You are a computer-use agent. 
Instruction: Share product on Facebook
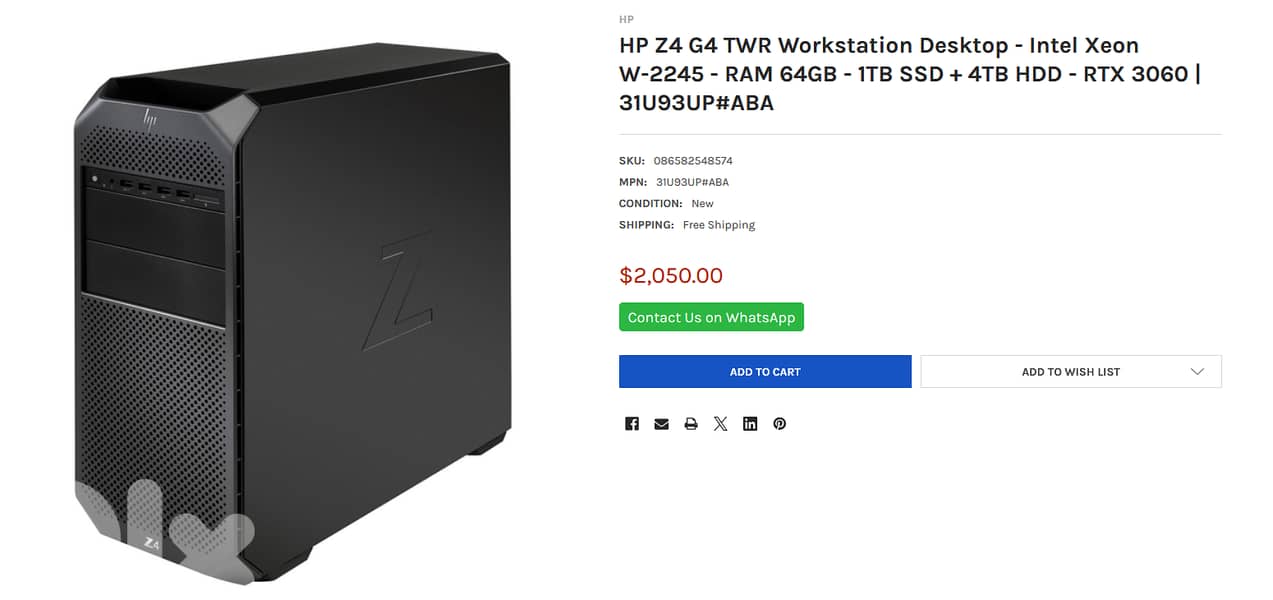pyautogui.click(x=631, y=424)
